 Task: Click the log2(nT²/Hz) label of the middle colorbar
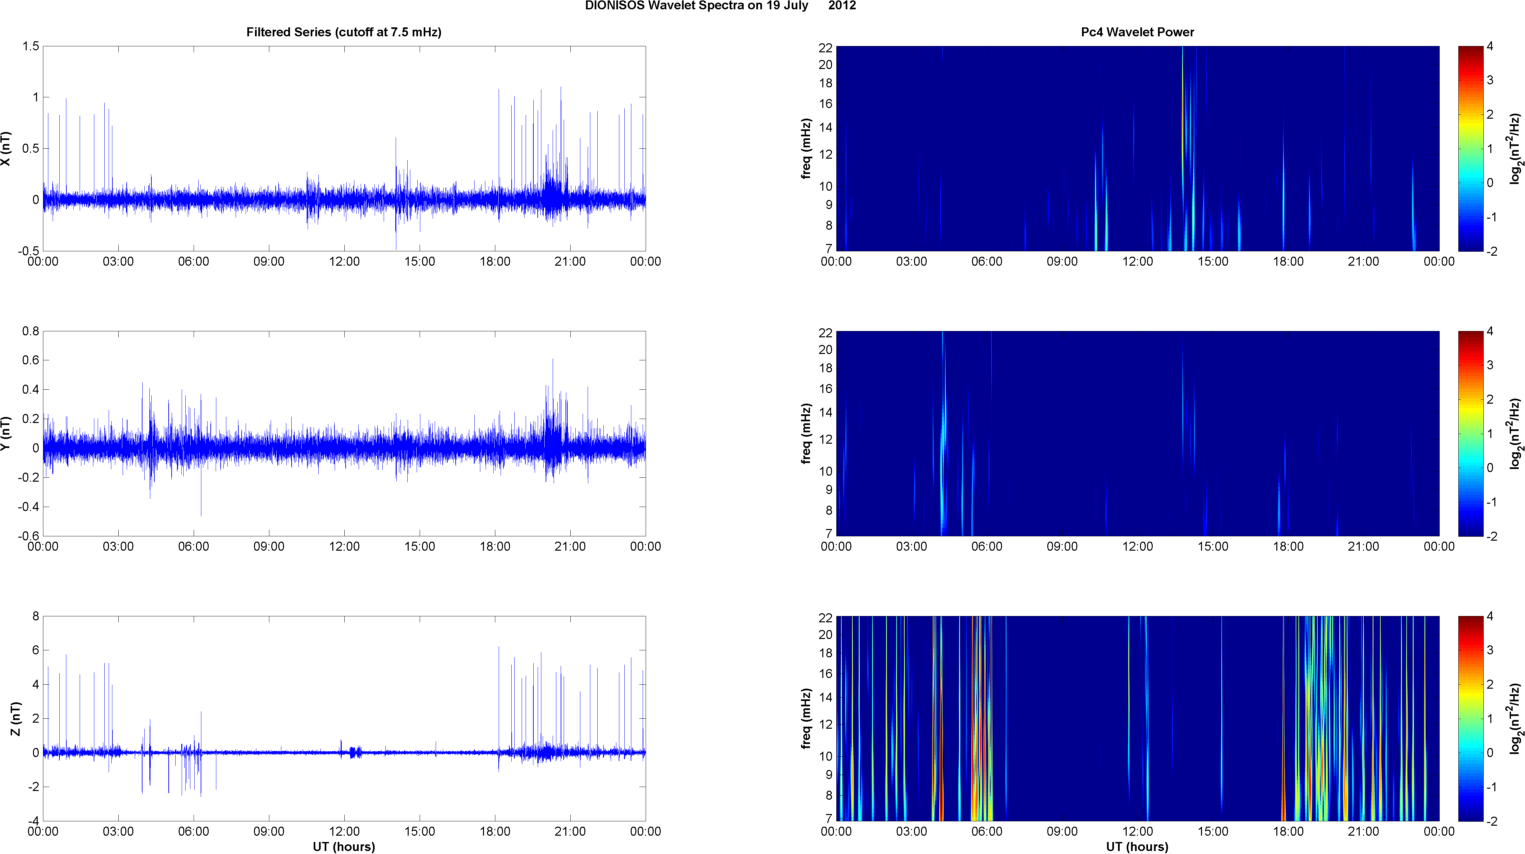coord(1516,433)
